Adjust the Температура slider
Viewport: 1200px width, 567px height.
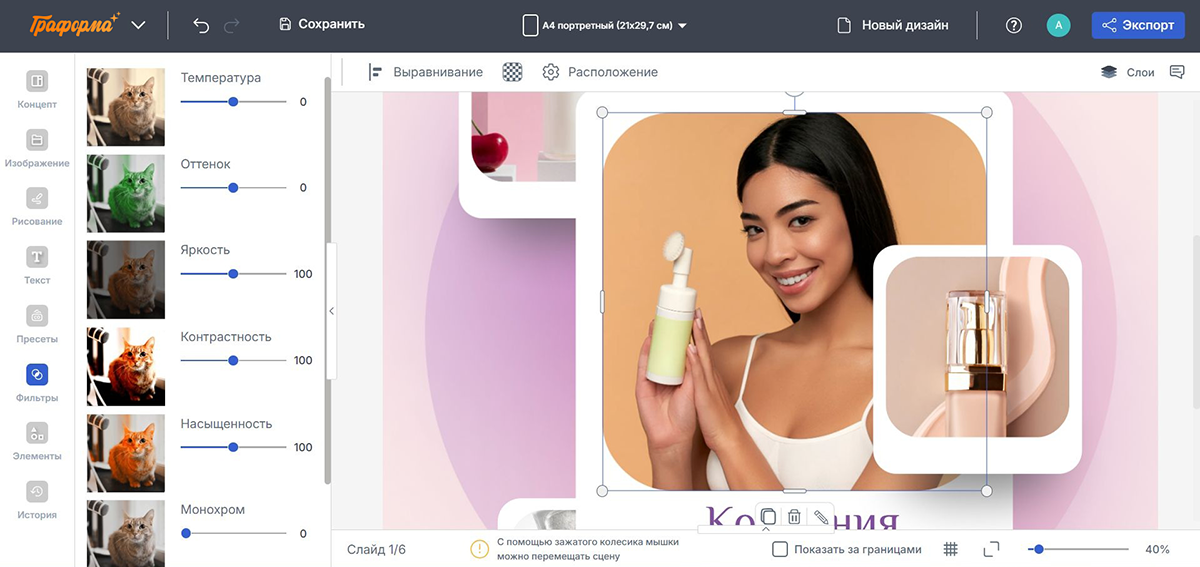click(x=233, y=101)
